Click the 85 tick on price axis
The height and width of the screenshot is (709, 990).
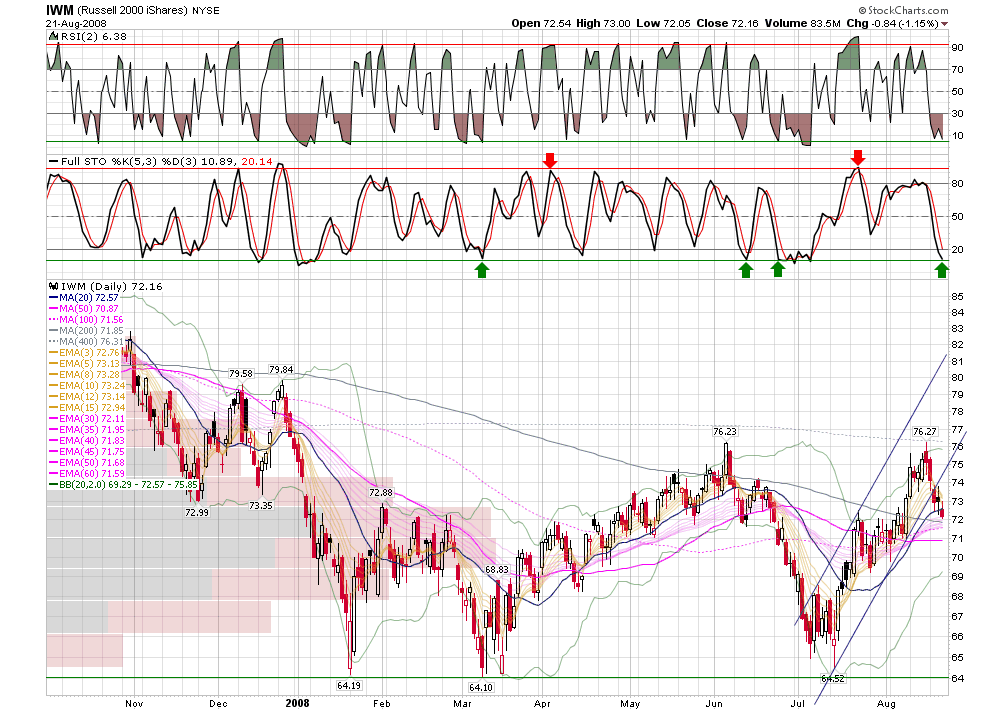tap(958, 297)
